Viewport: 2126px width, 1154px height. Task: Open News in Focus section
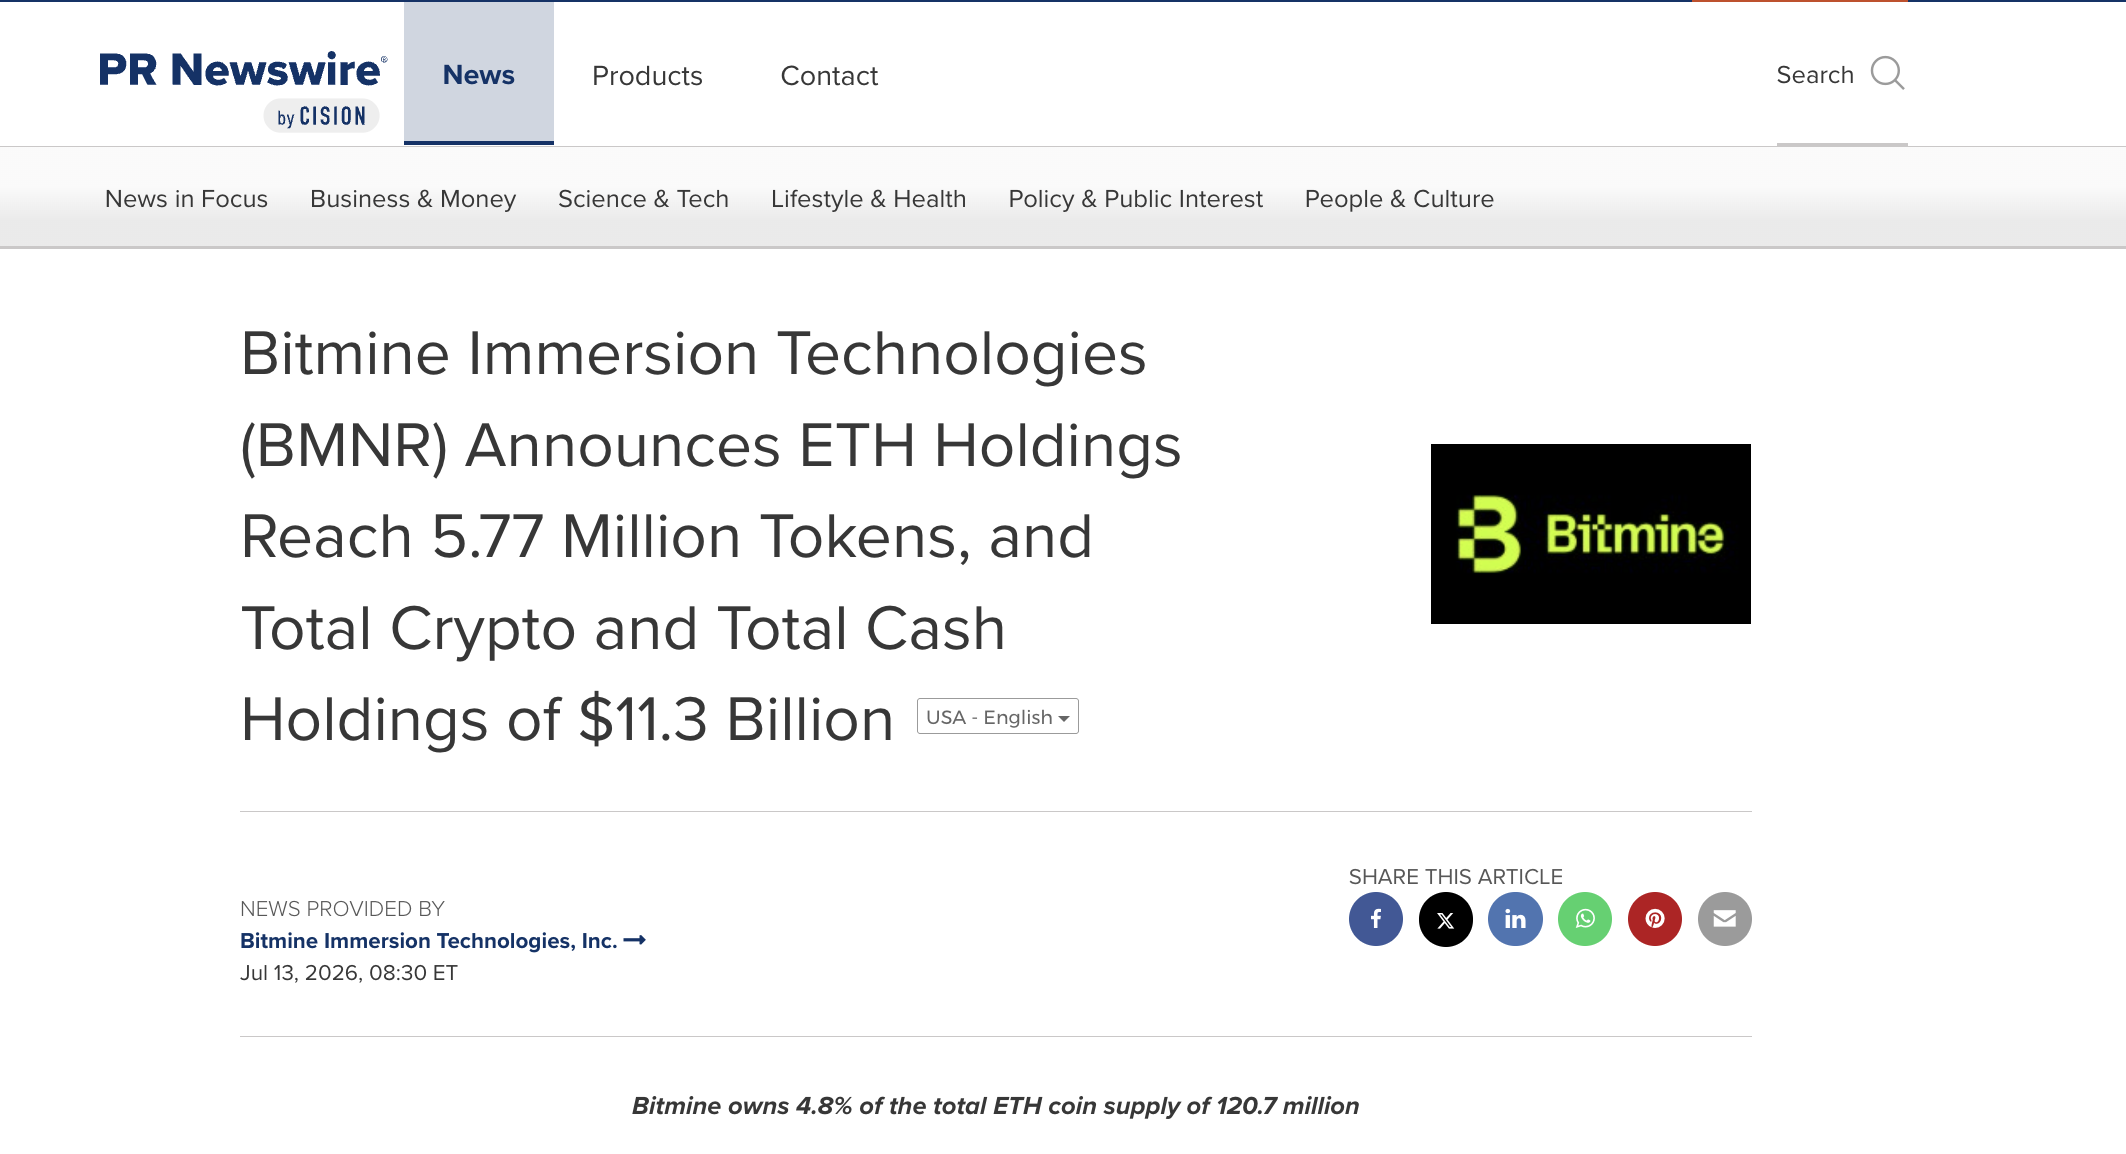pyautogui.click(x=186, y=199)
